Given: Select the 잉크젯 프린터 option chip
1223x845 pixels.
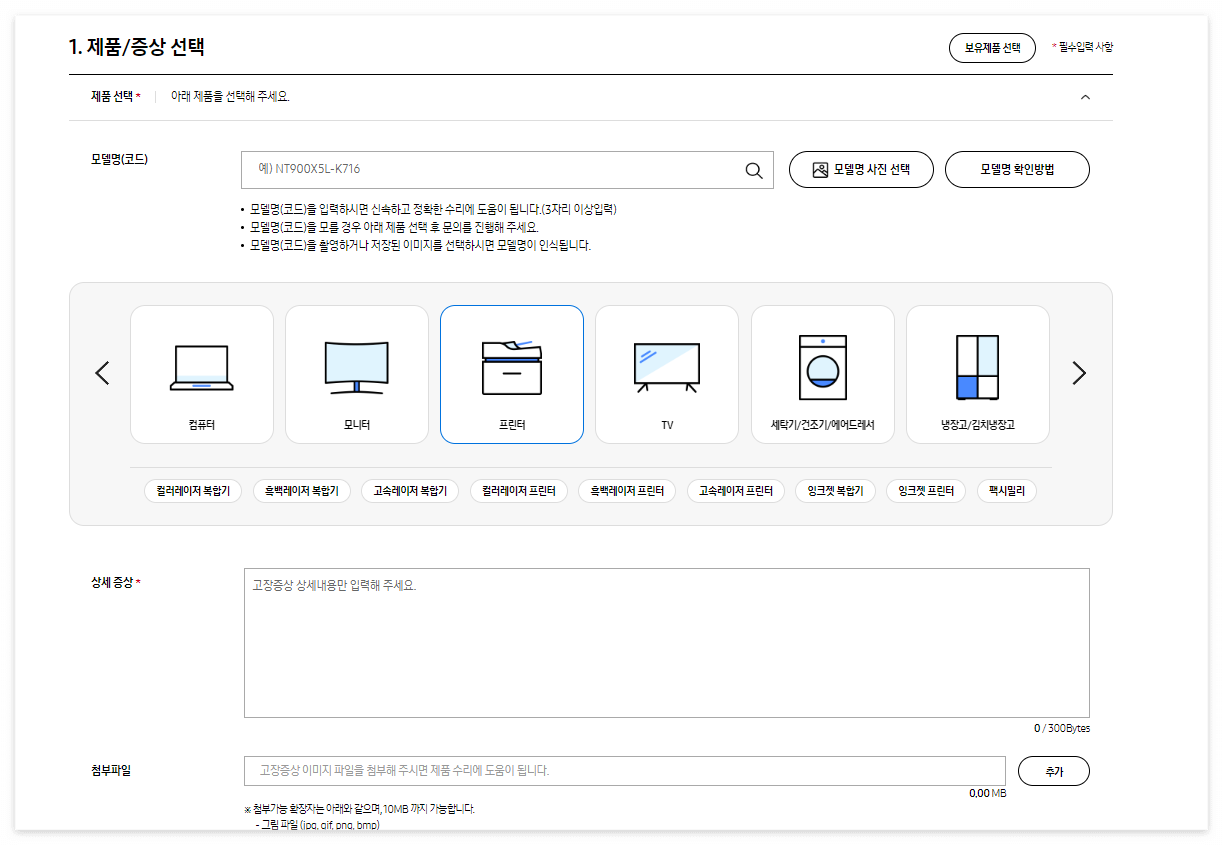Looking at the screenshot, I should [x=924, y=491].
